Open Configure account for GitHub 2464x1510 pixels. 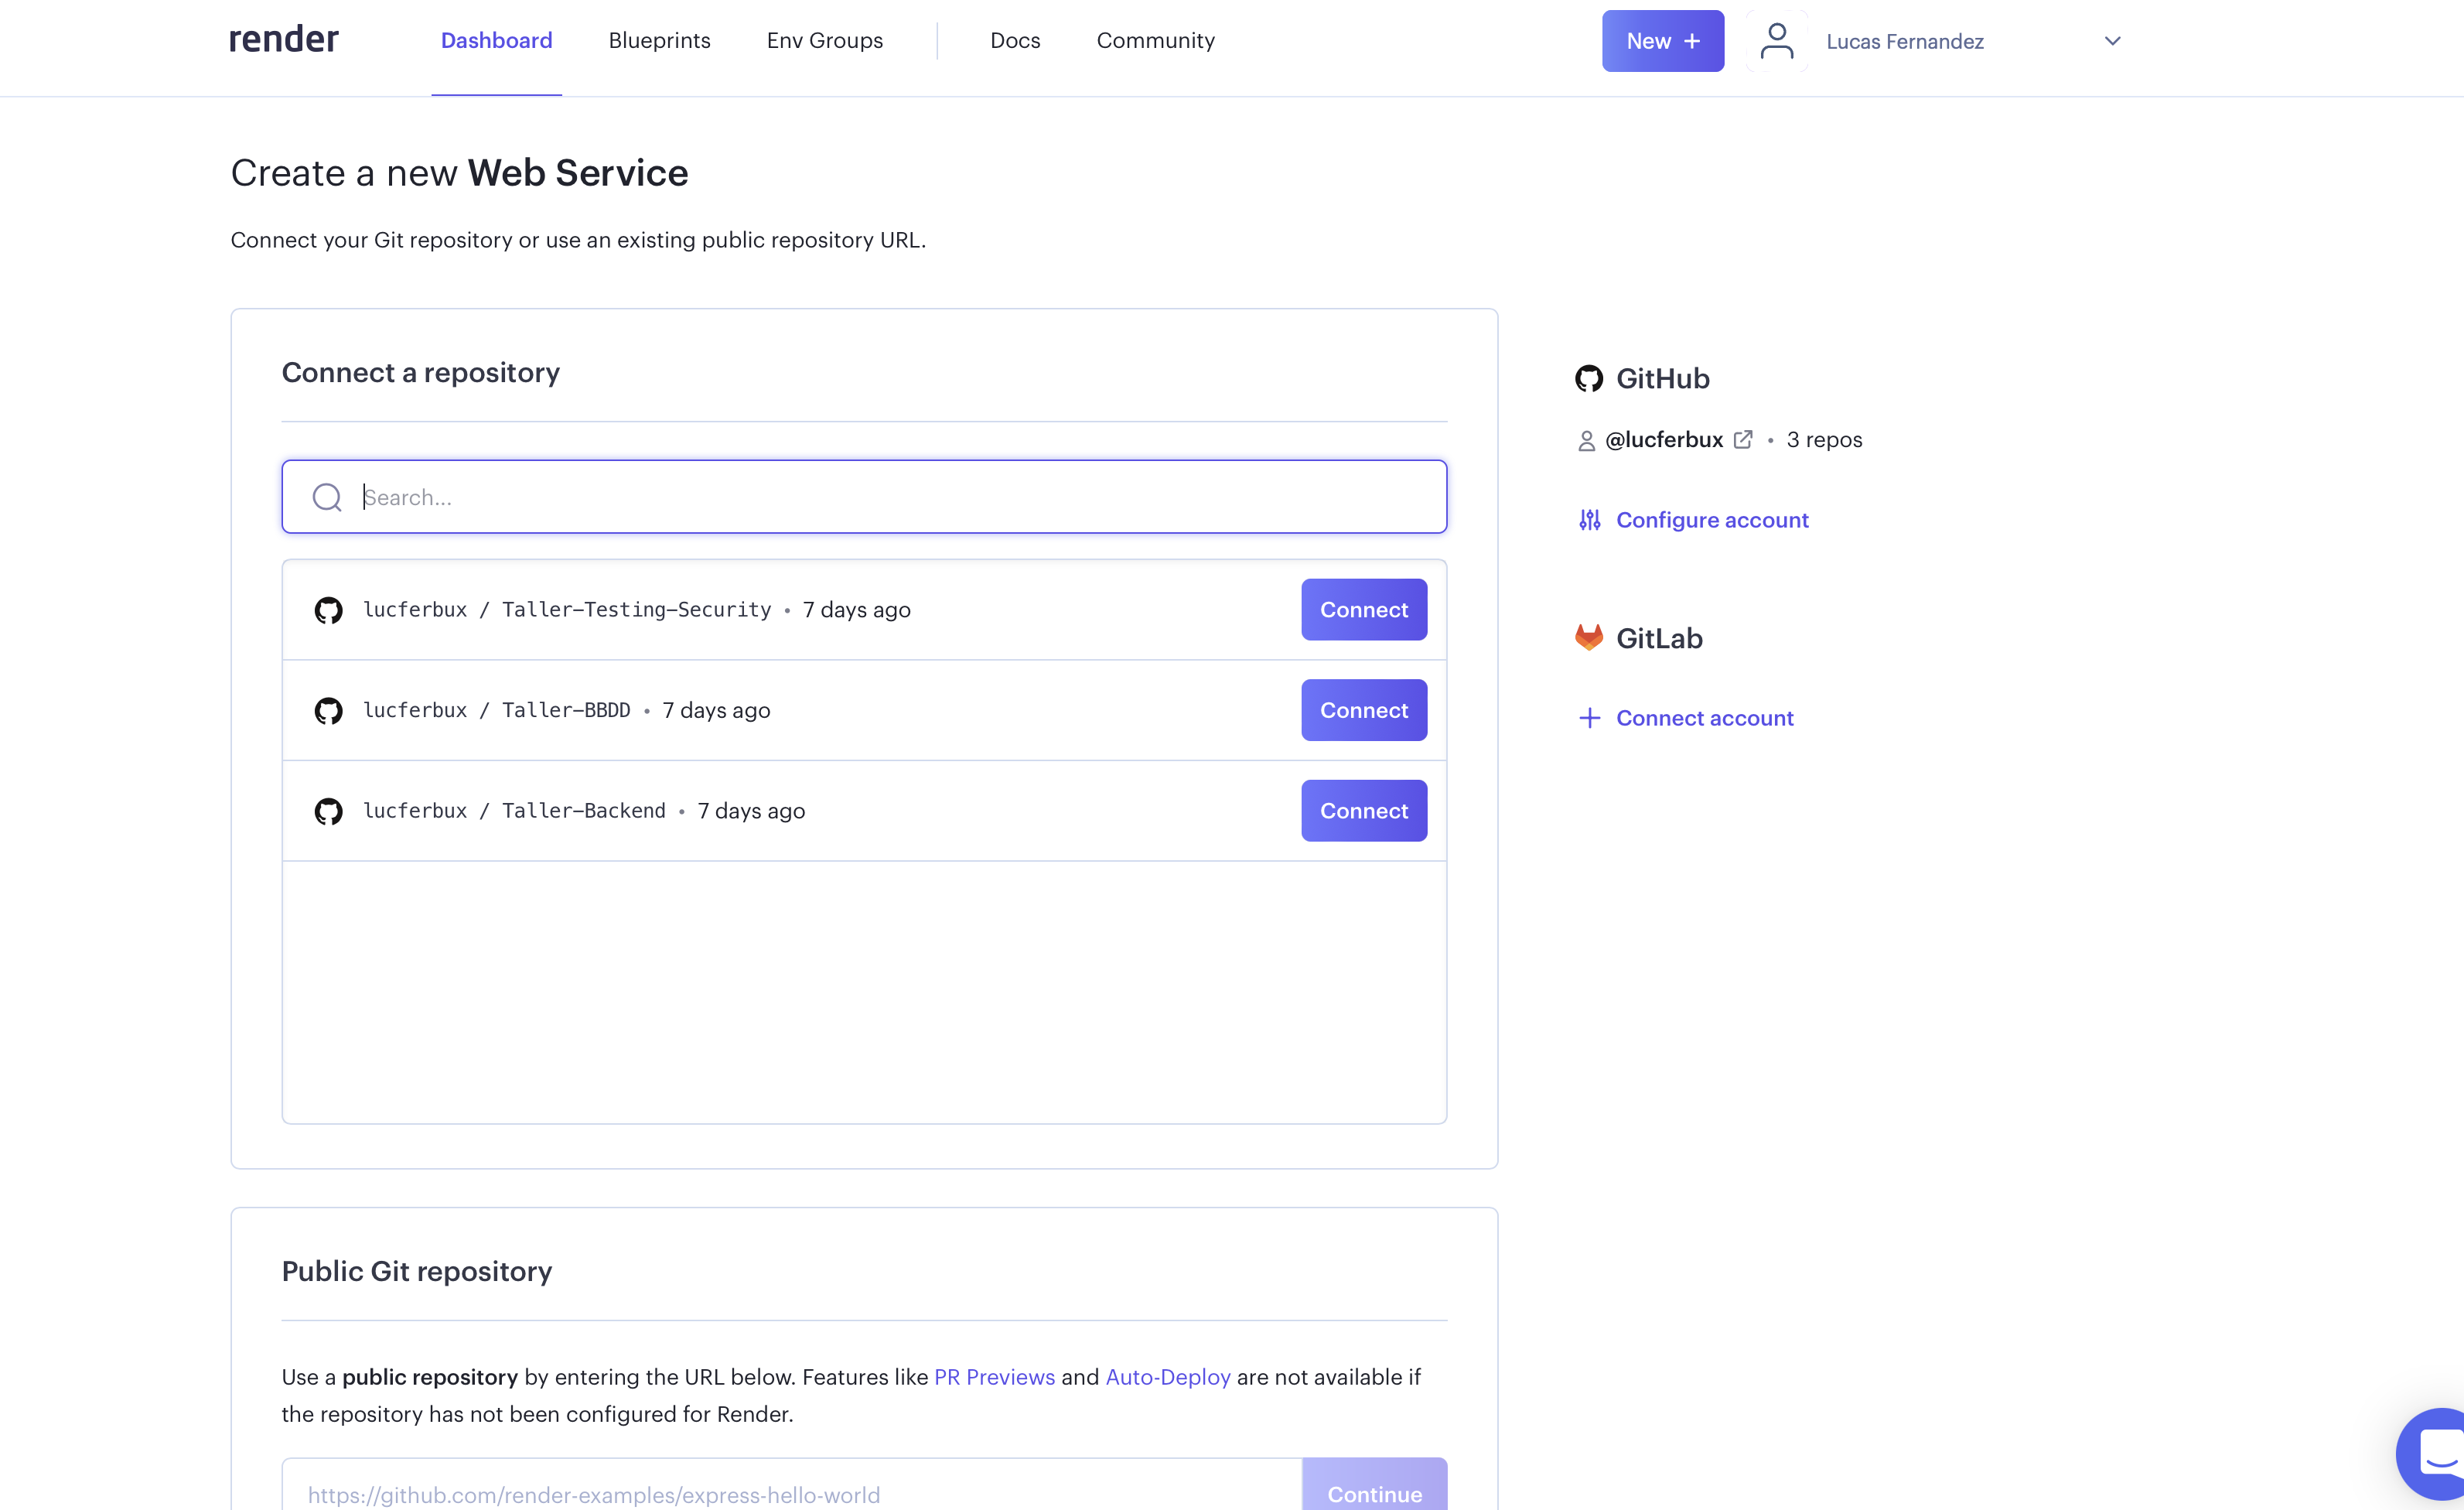1711,520
